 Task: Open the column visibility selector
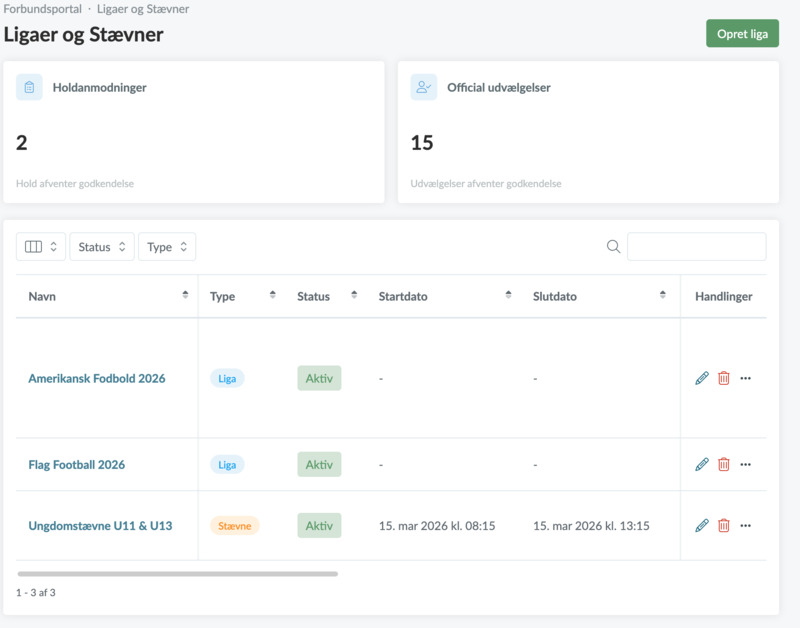[41, 247]
